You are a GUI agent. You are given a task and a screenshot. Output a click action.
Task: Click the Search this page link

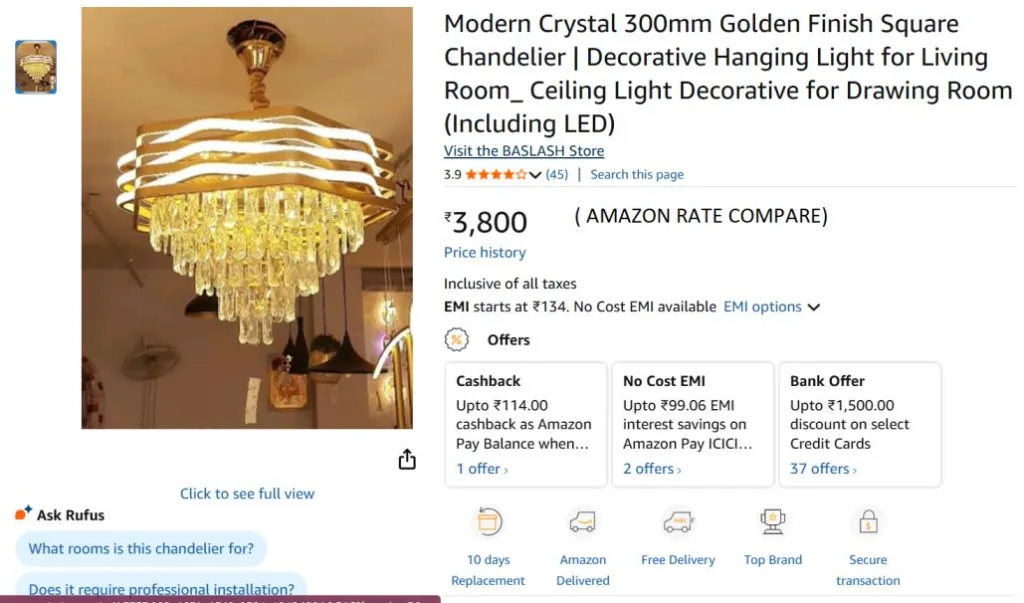pos(637,175)
